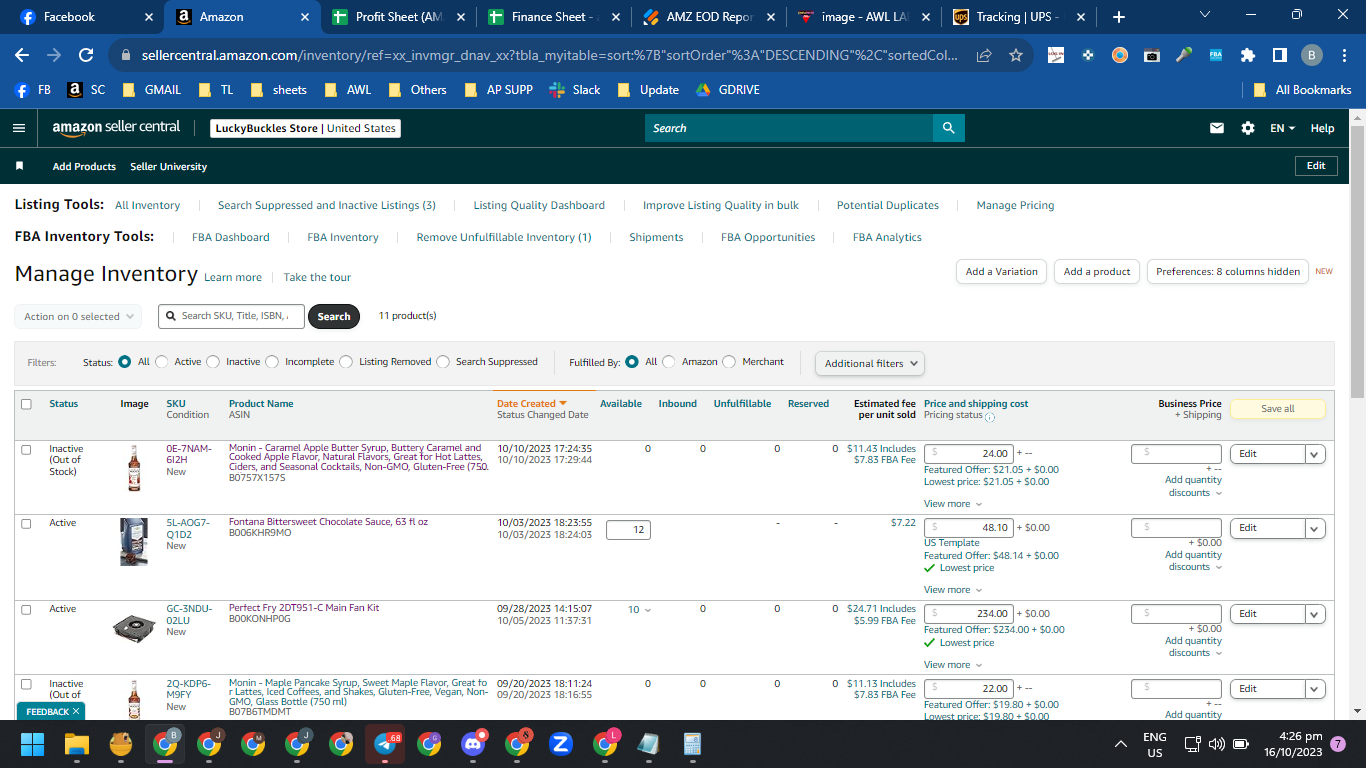Screen dimensions: 1366x768
Task: Select the Incomplete status filter
Action: (x=272, y=362)
